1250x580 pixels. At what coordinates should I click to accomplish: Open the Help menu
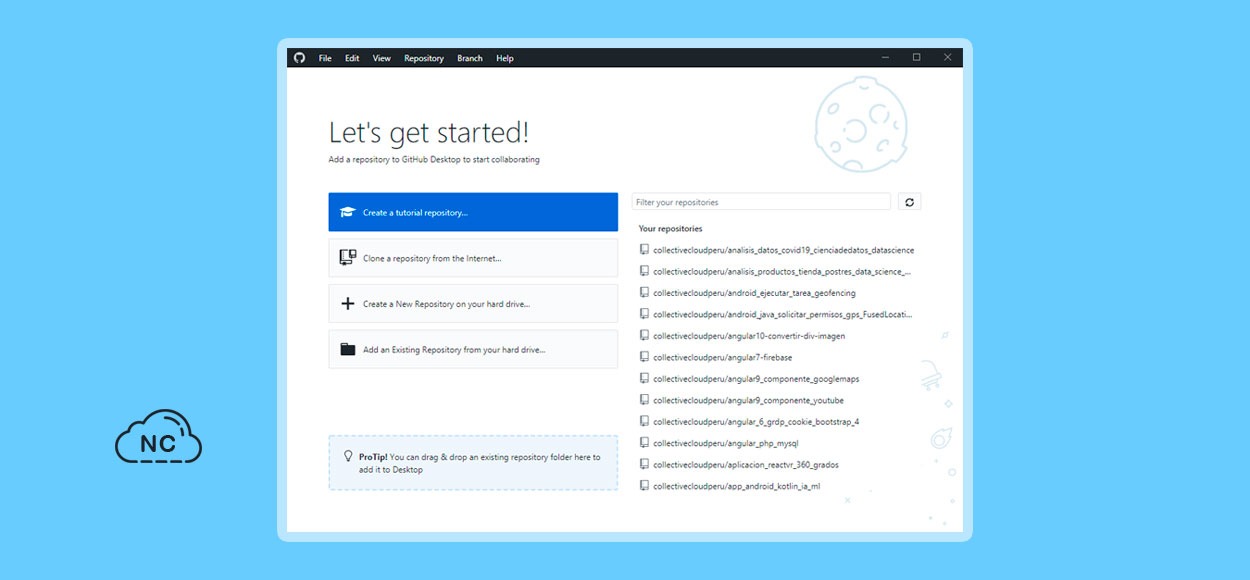coord(505,58)
